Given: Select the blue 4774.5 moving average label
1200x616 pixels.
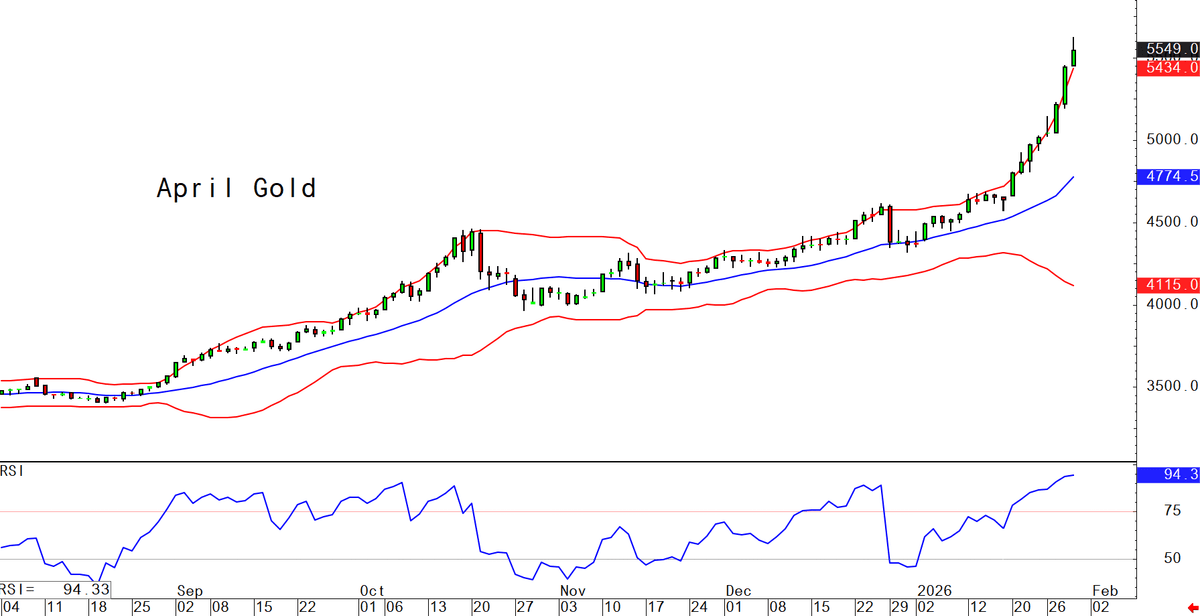Looking at the screenshot, I should tap(1167, 177).
